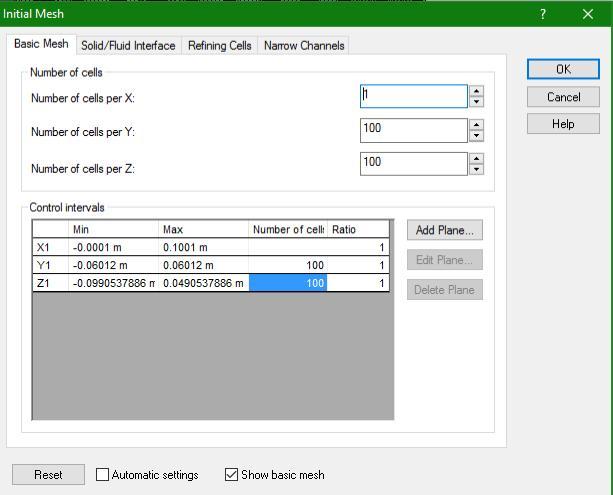
Task: Uncheck Show basic mesh
Action: [x=231, y=475]
